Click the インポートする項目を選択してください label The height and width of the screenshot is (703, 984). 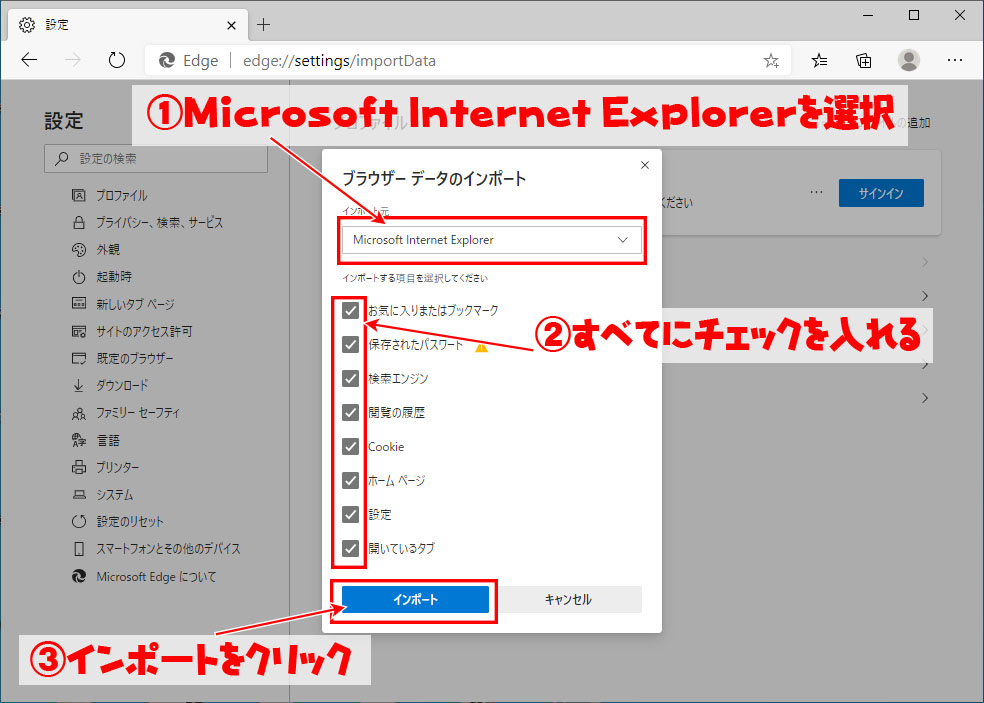(x=415, y=278)
